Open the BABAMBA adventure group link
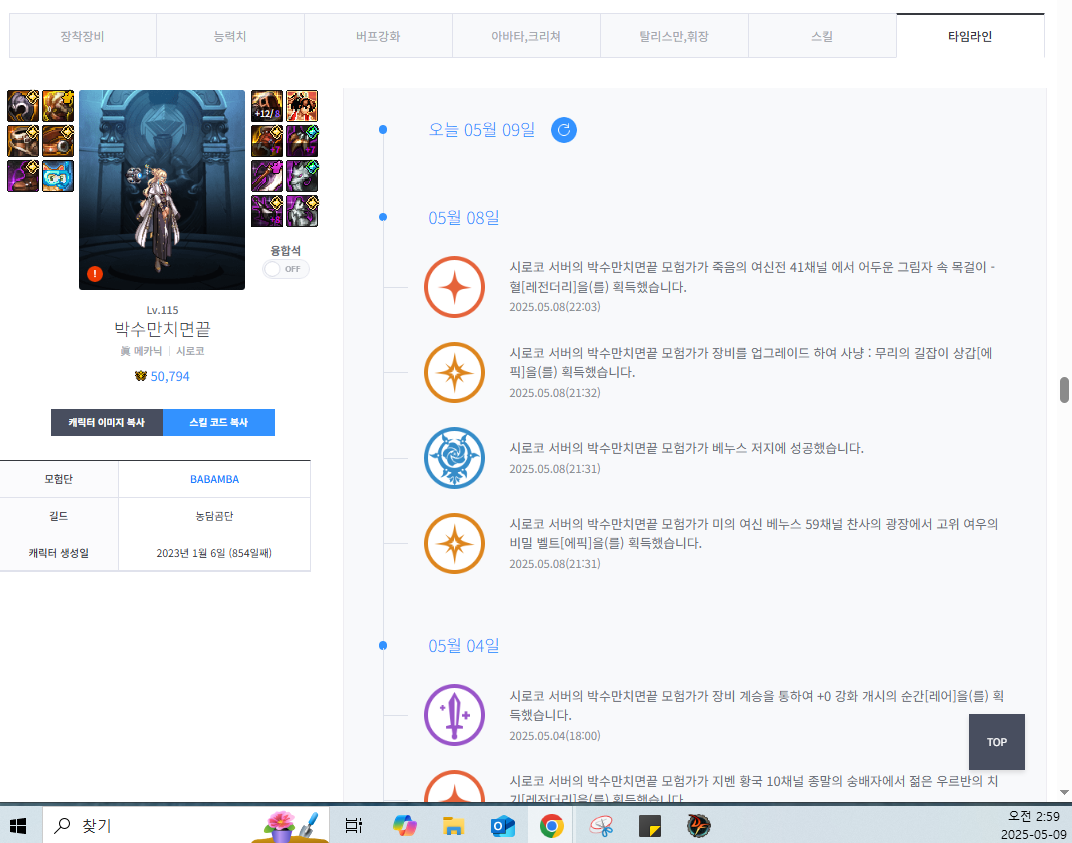 tap(214, 479)
